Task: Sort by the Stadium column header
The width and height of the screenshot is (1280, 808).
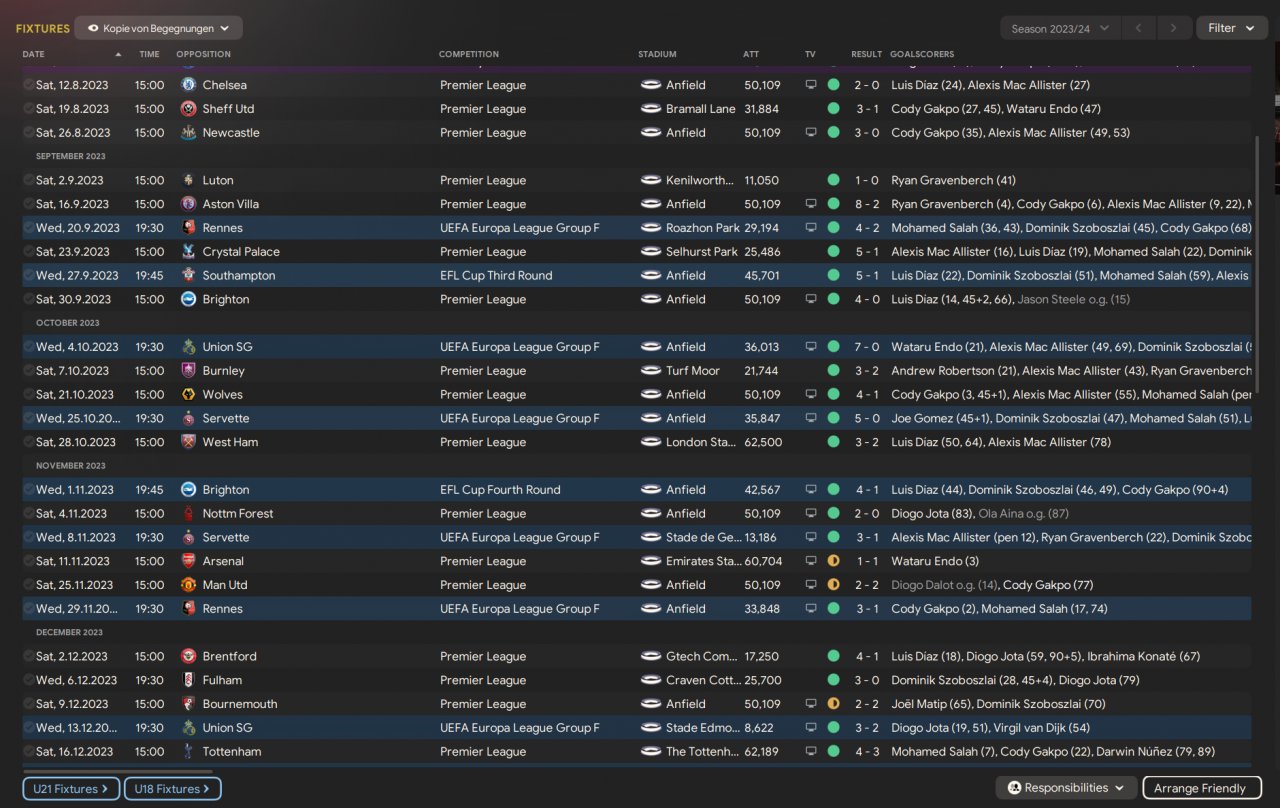Action: tap(657, 54)
